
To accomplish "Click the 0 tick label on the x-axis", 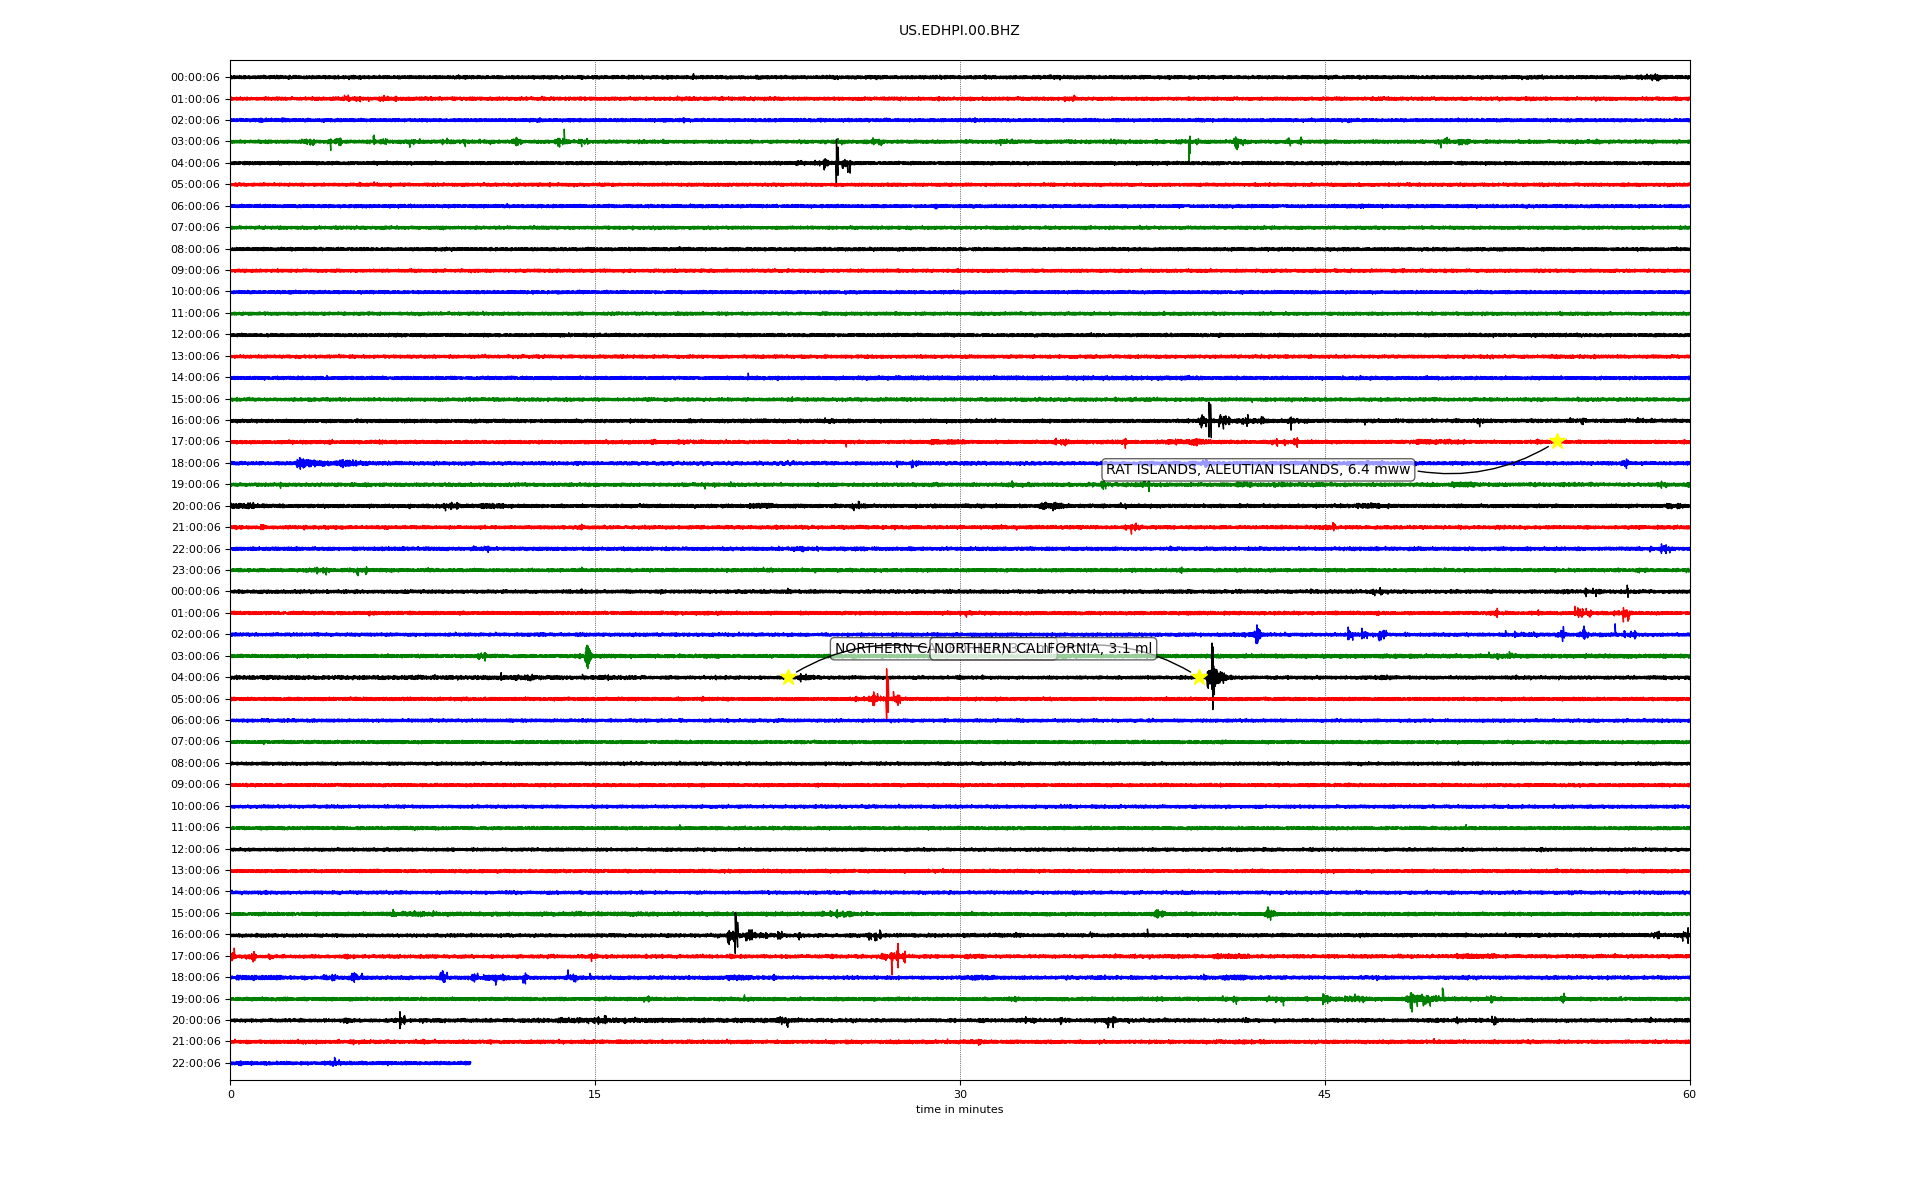I will 231,1094.
